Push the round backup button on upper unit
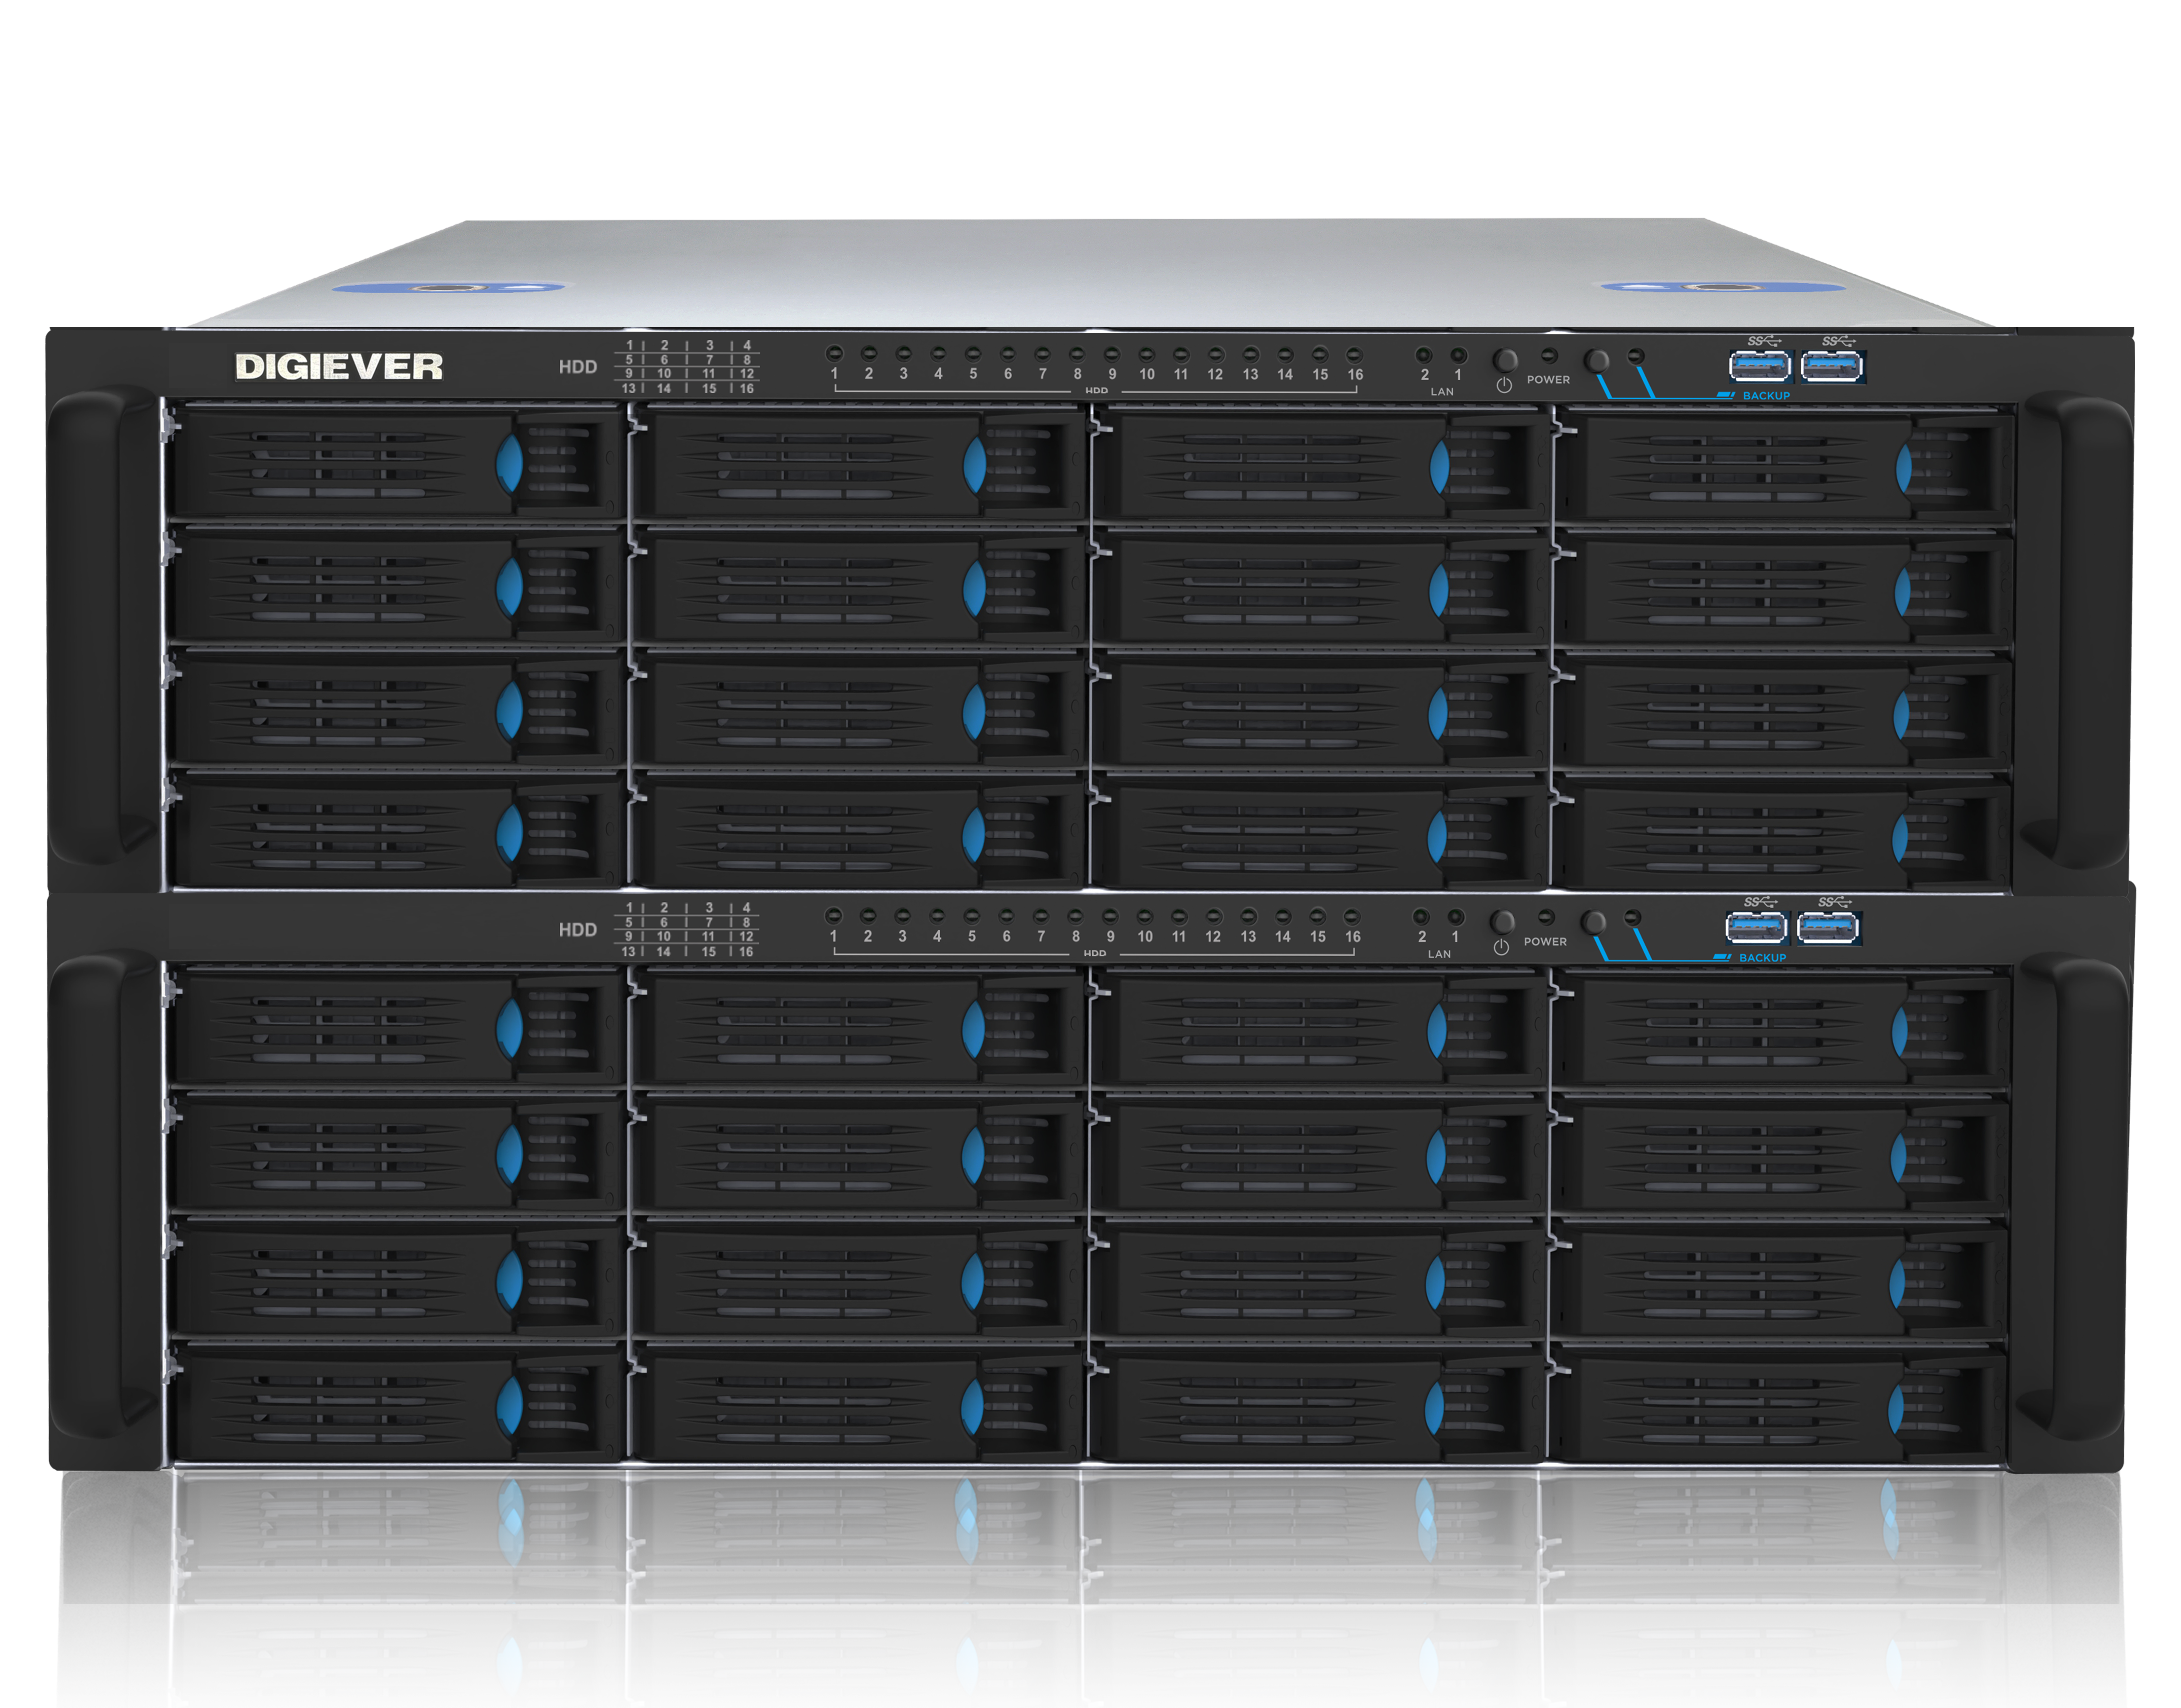2181x1708 pixels. coord(1596,360)
